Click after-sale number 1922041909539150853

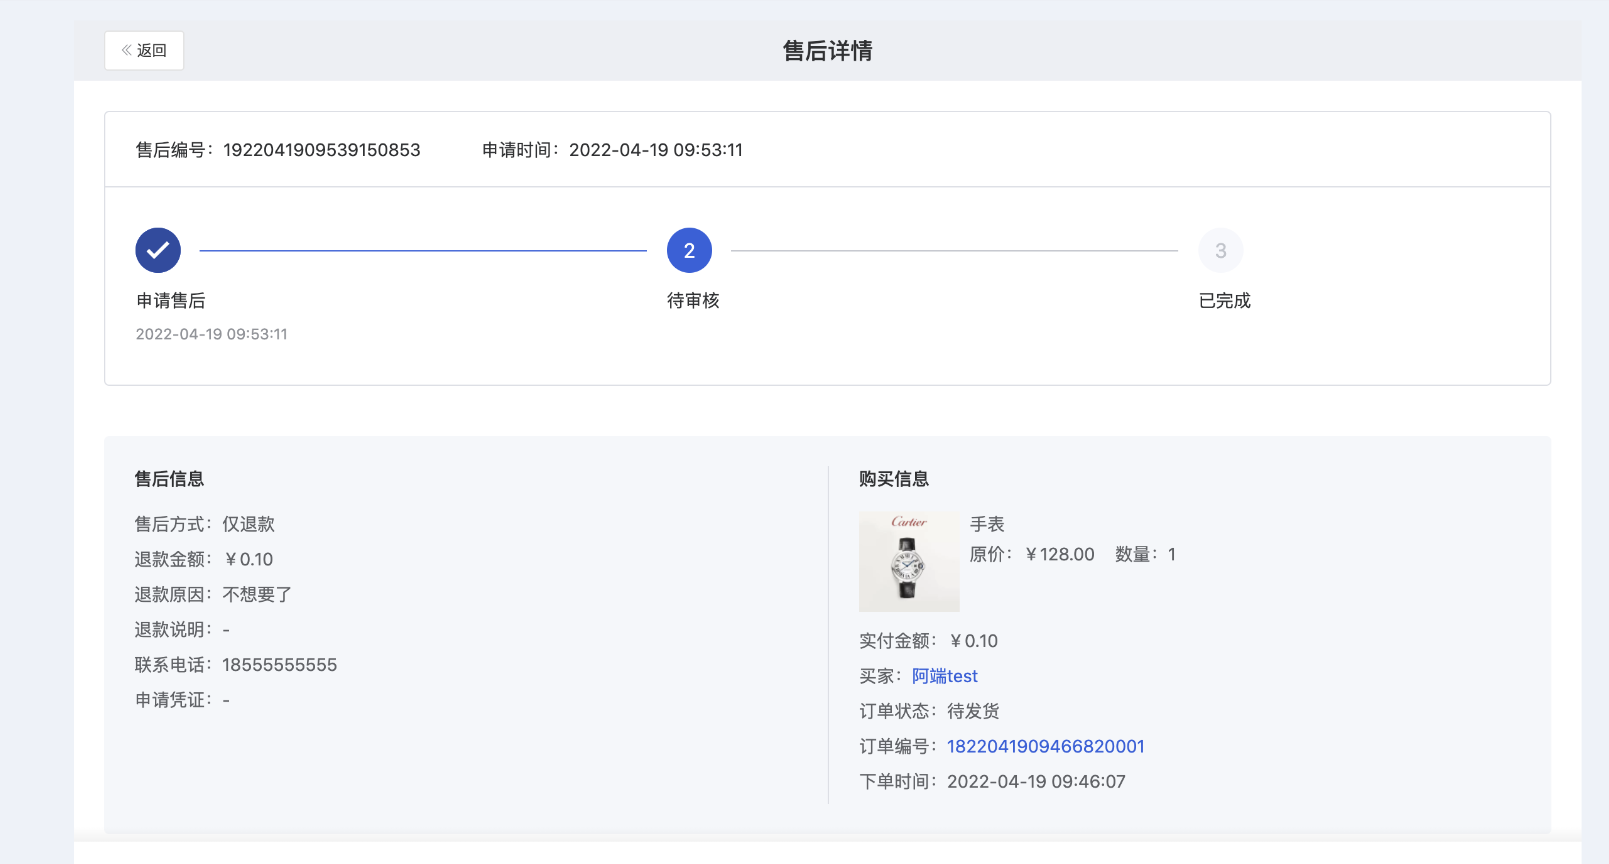point(321,150)
